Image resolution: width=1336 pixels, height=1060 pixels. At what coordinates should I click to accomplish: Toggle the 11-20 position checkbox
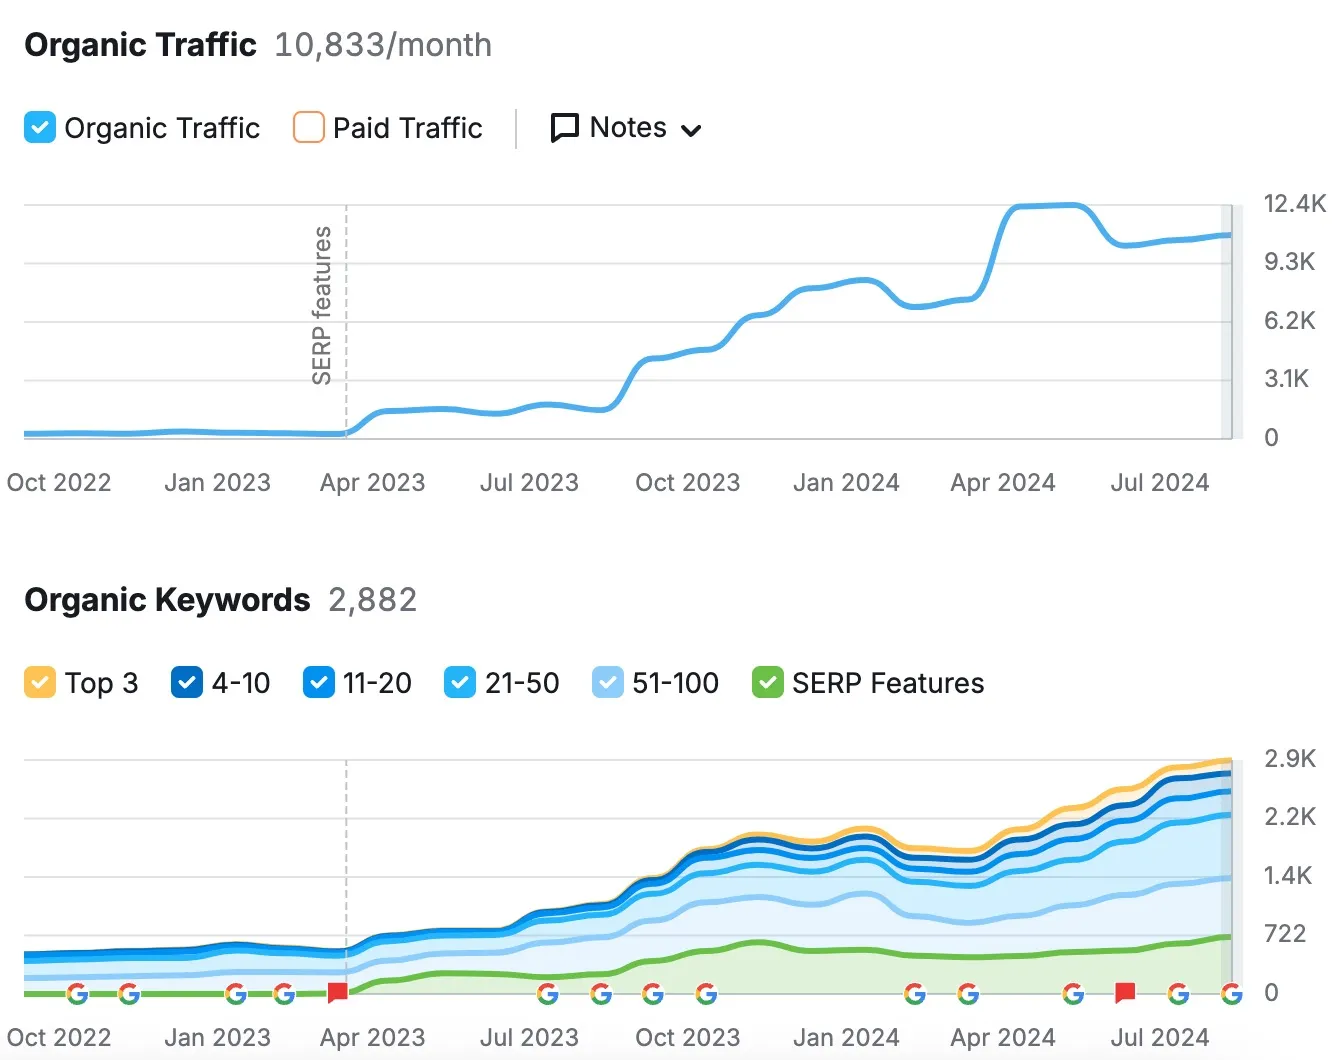[318, 683]
